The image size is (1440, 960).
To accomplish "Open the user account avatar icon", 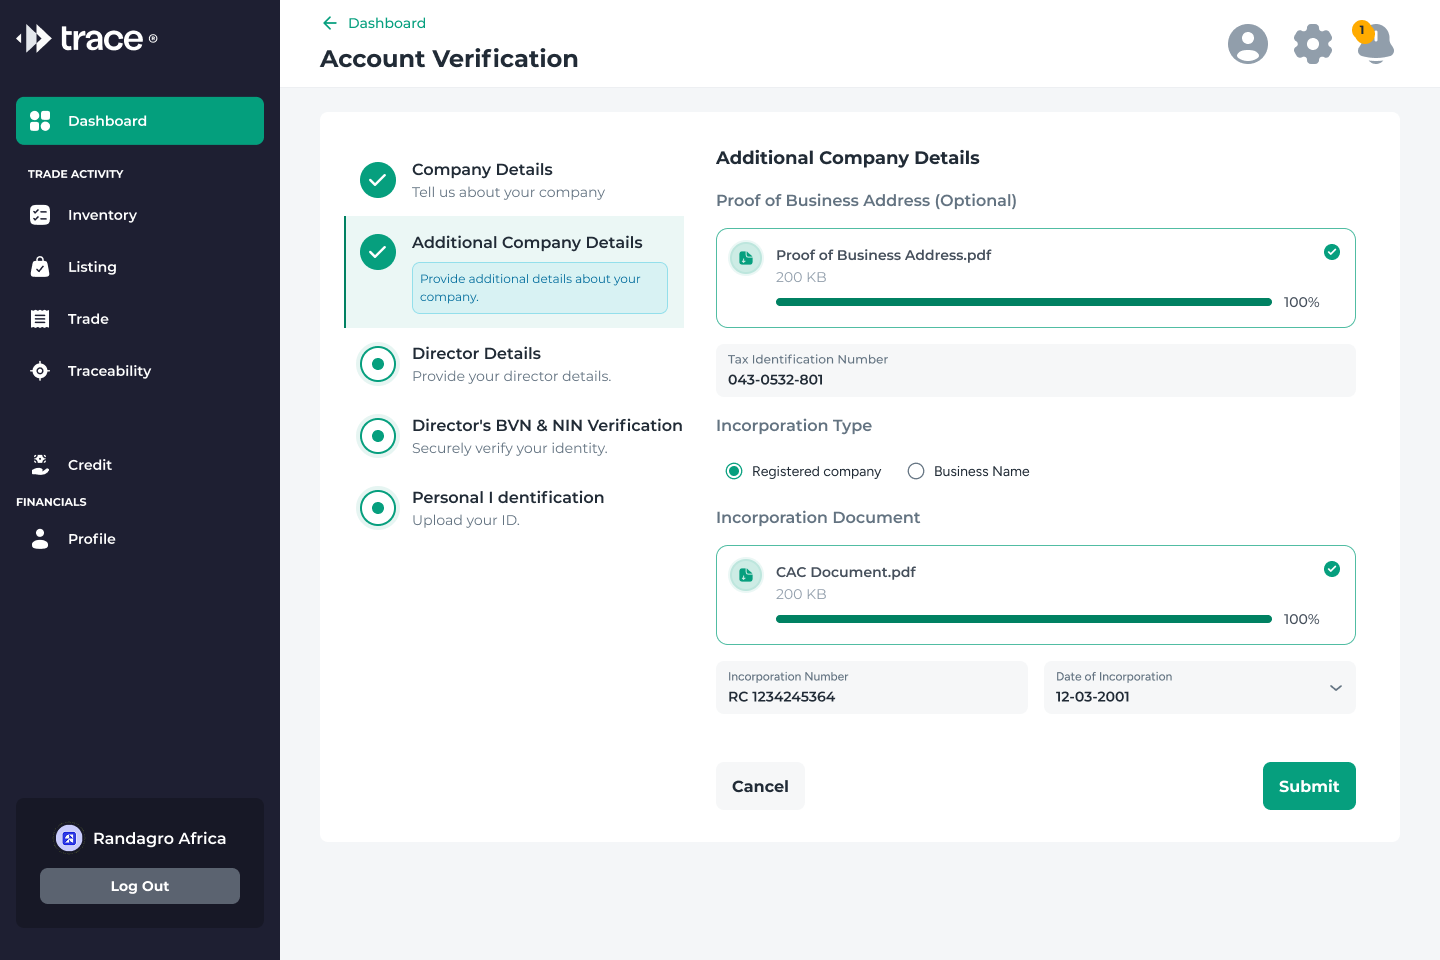I will 1248,44.
